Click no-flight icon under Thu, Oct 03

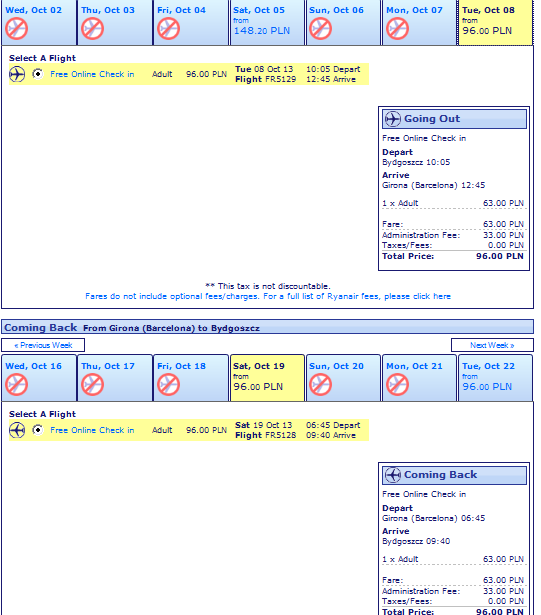(x=93, y=29)
